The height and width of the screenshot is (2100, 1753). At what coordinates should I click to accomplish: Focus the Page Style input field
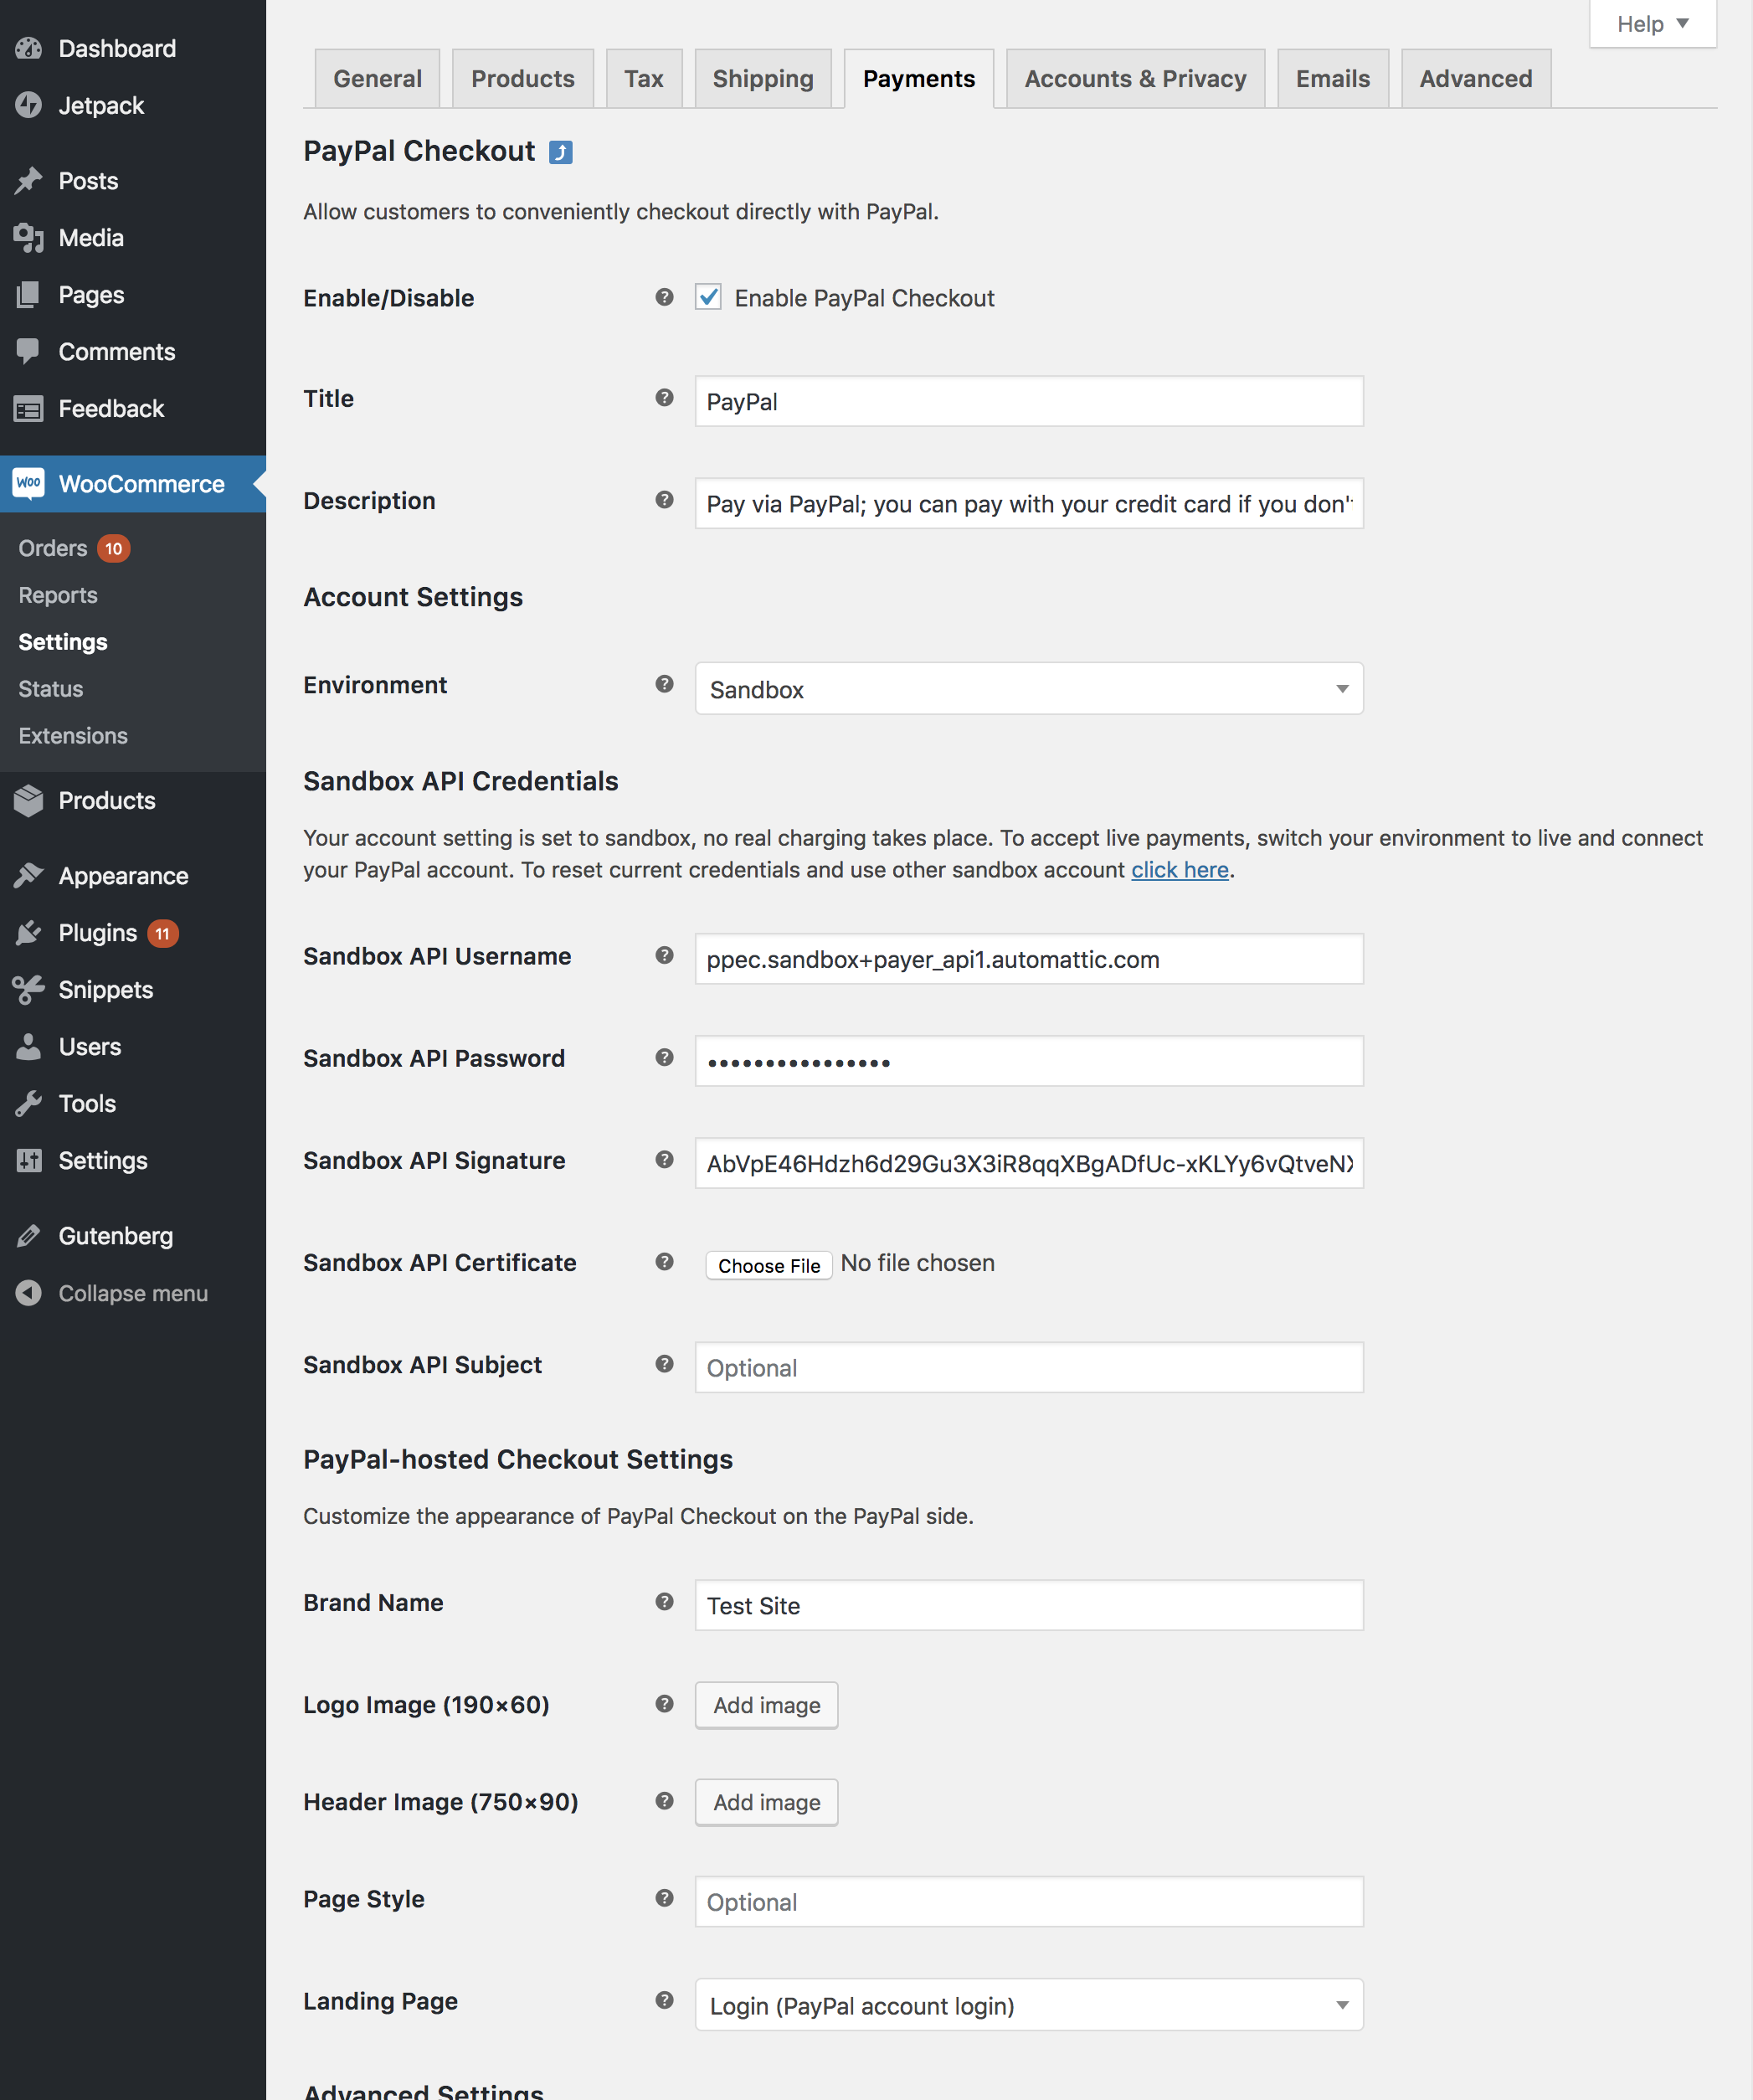click(1029, 1901)
